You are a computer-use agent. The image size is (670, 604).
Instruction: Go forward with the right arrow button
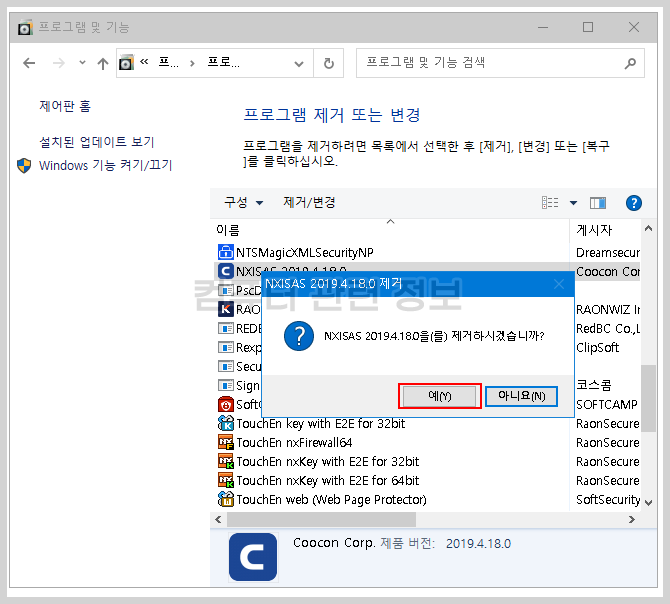pos(59,63)
